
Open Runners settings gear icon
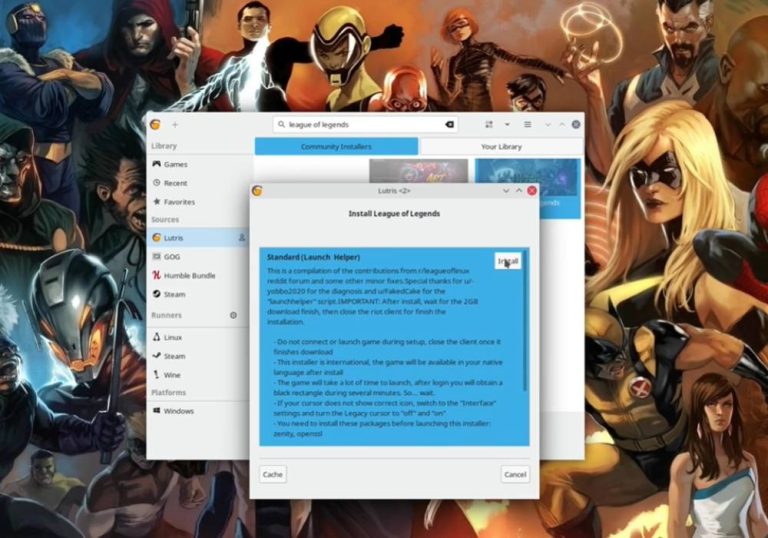point(234,315)
